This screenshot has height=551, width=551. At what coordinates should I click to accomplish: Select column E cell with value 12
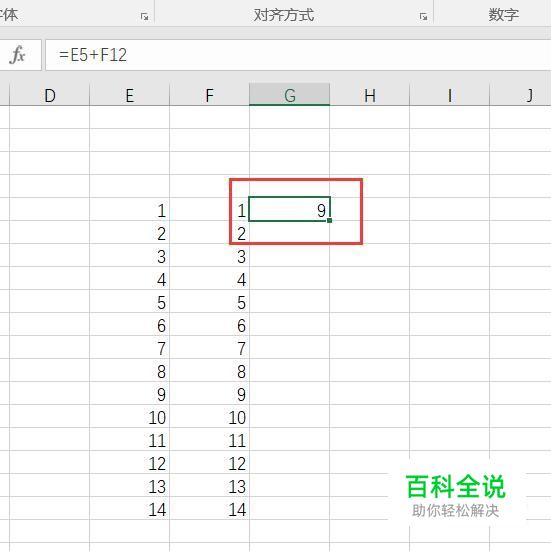pyautogui.click(x=130, y=462)
